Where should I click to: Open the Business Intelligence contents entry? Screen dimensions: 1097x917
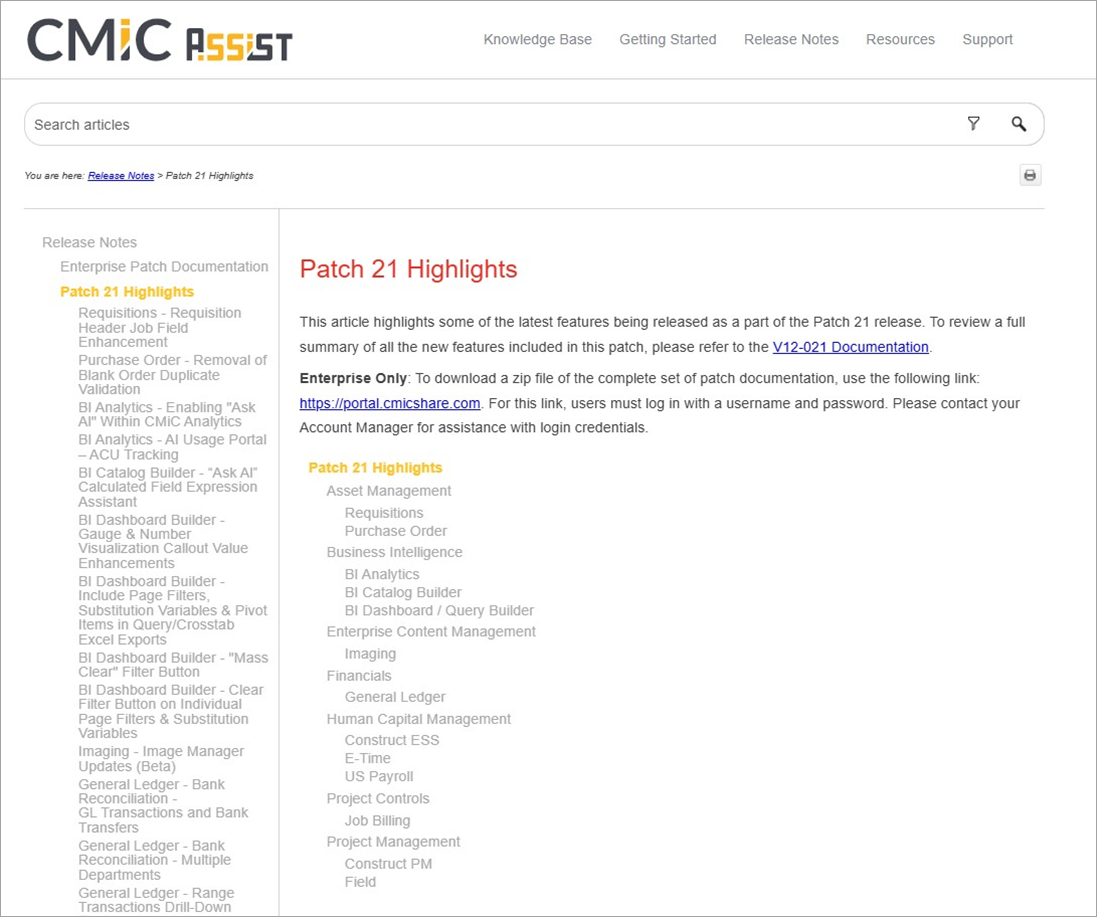point(394,552)
